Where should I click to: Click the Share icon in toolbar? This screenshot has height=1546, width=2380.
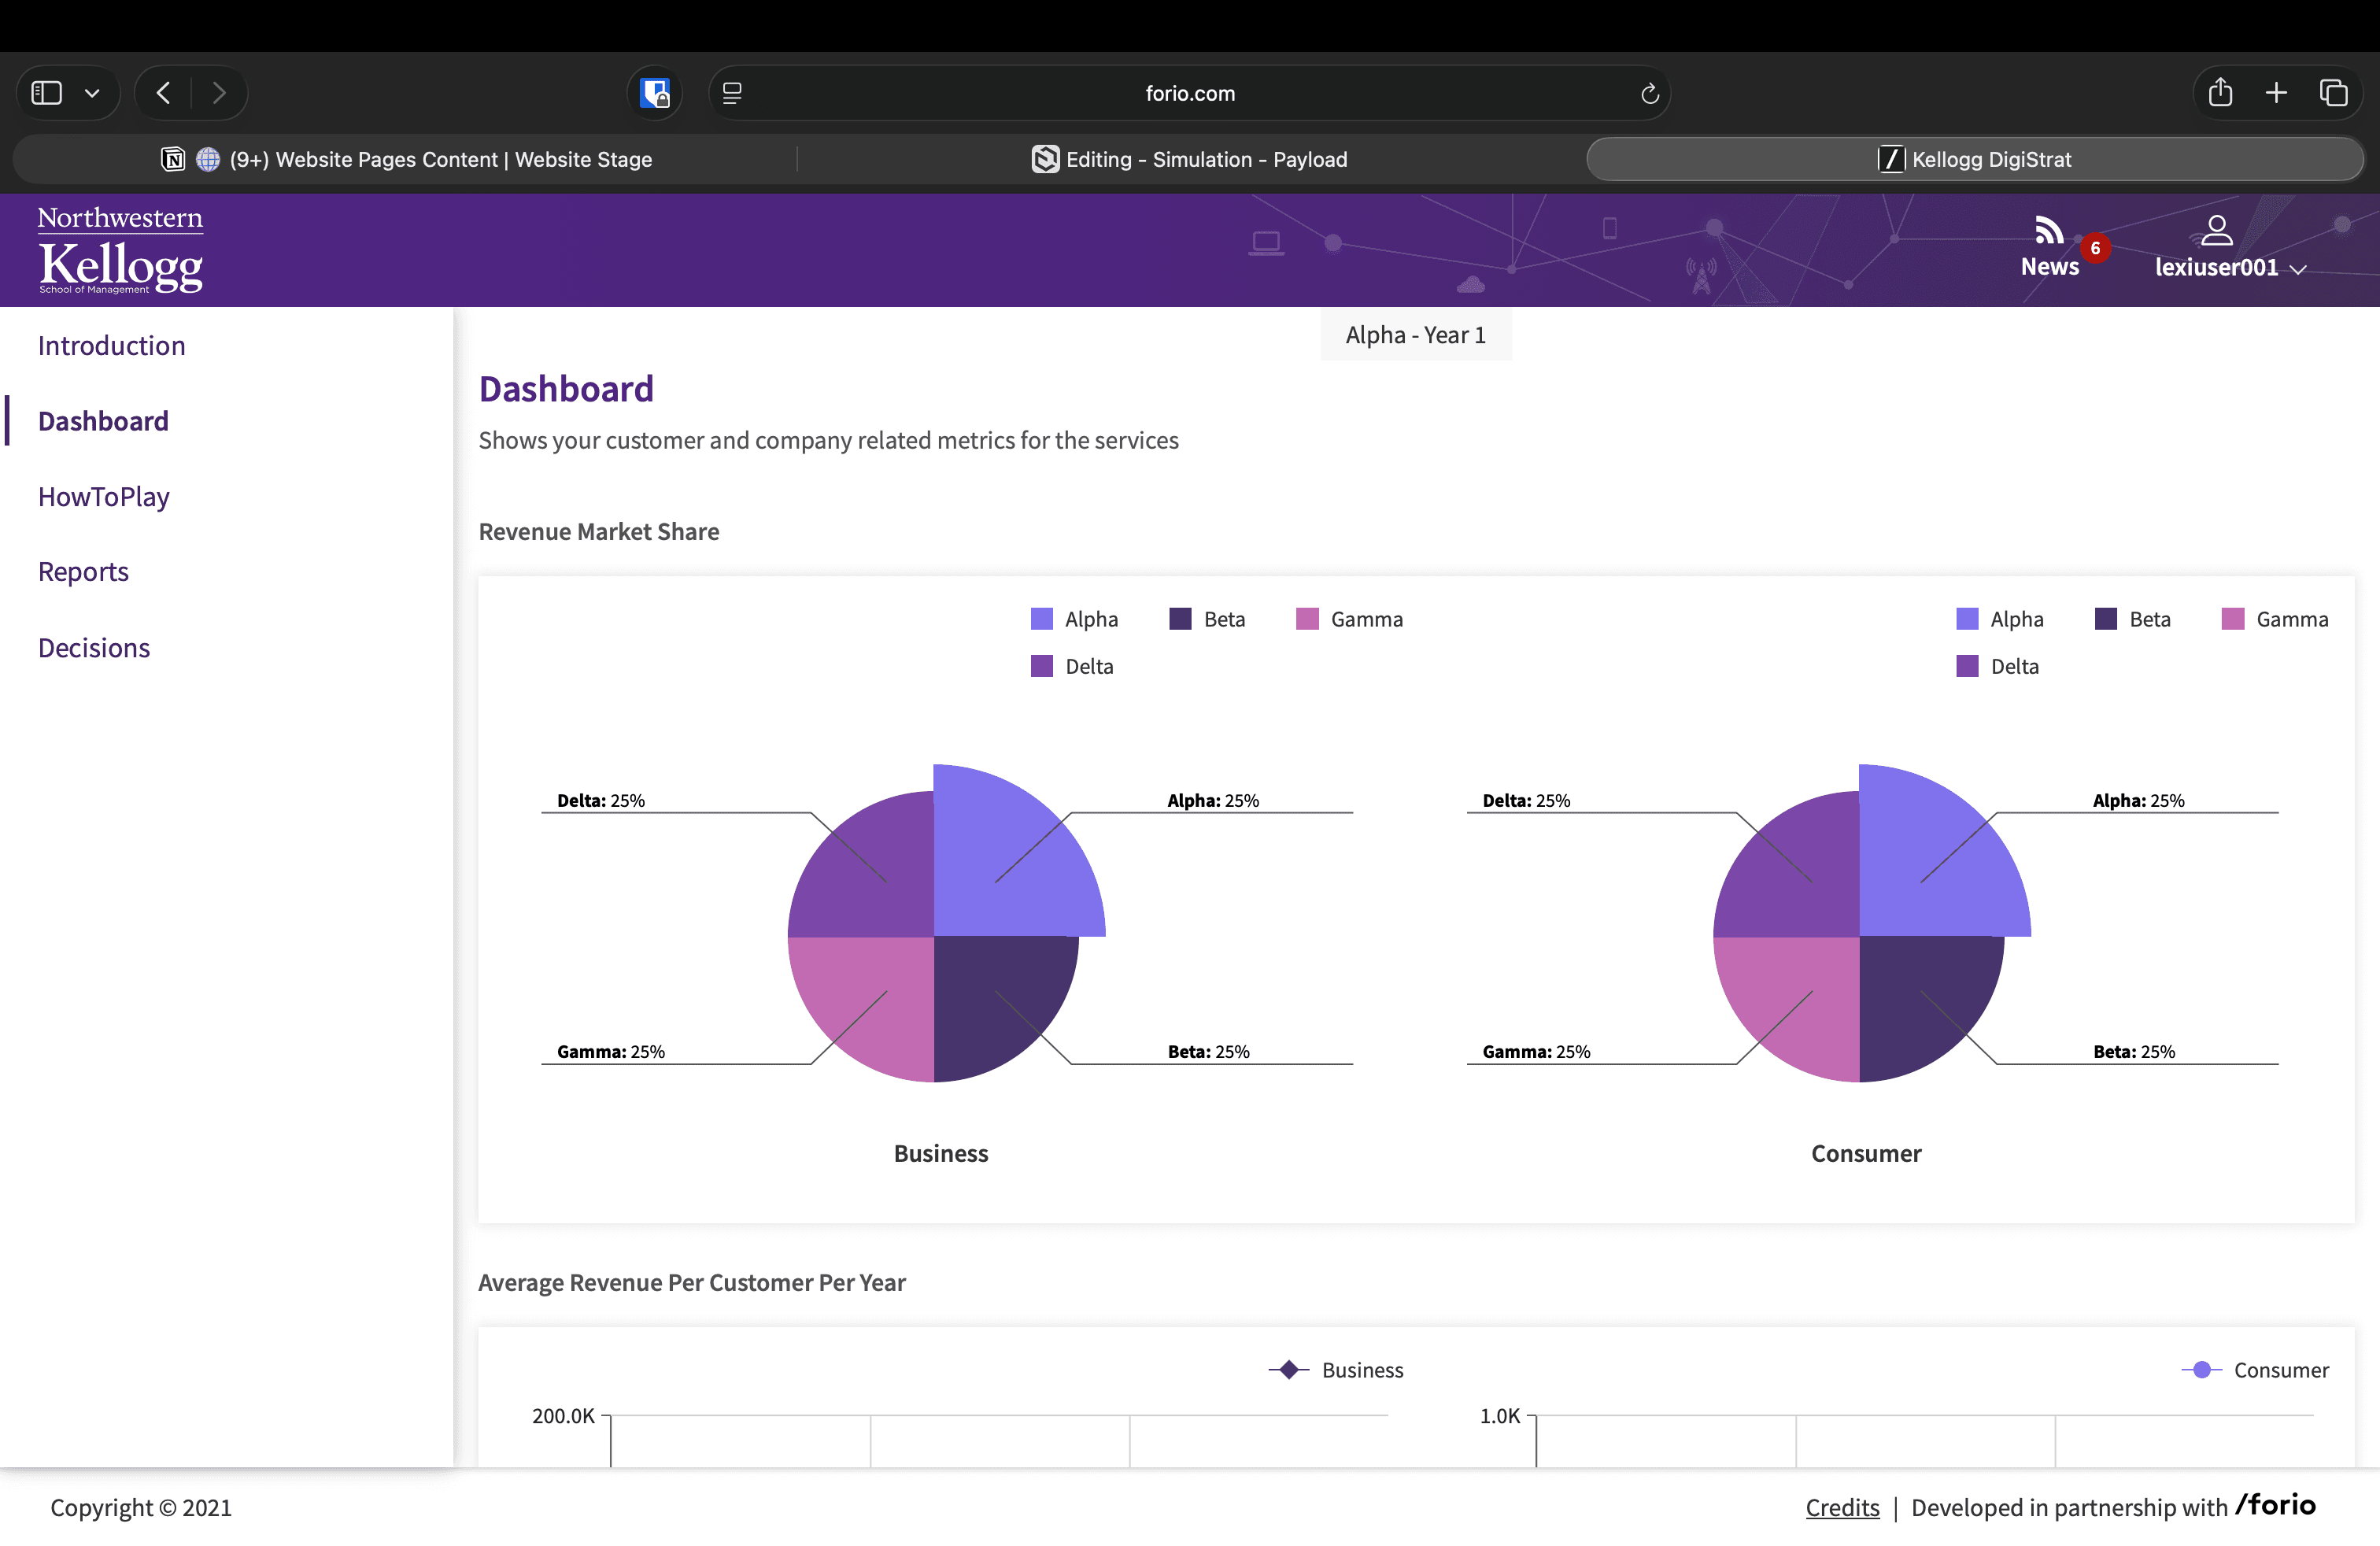point(2220,93)
